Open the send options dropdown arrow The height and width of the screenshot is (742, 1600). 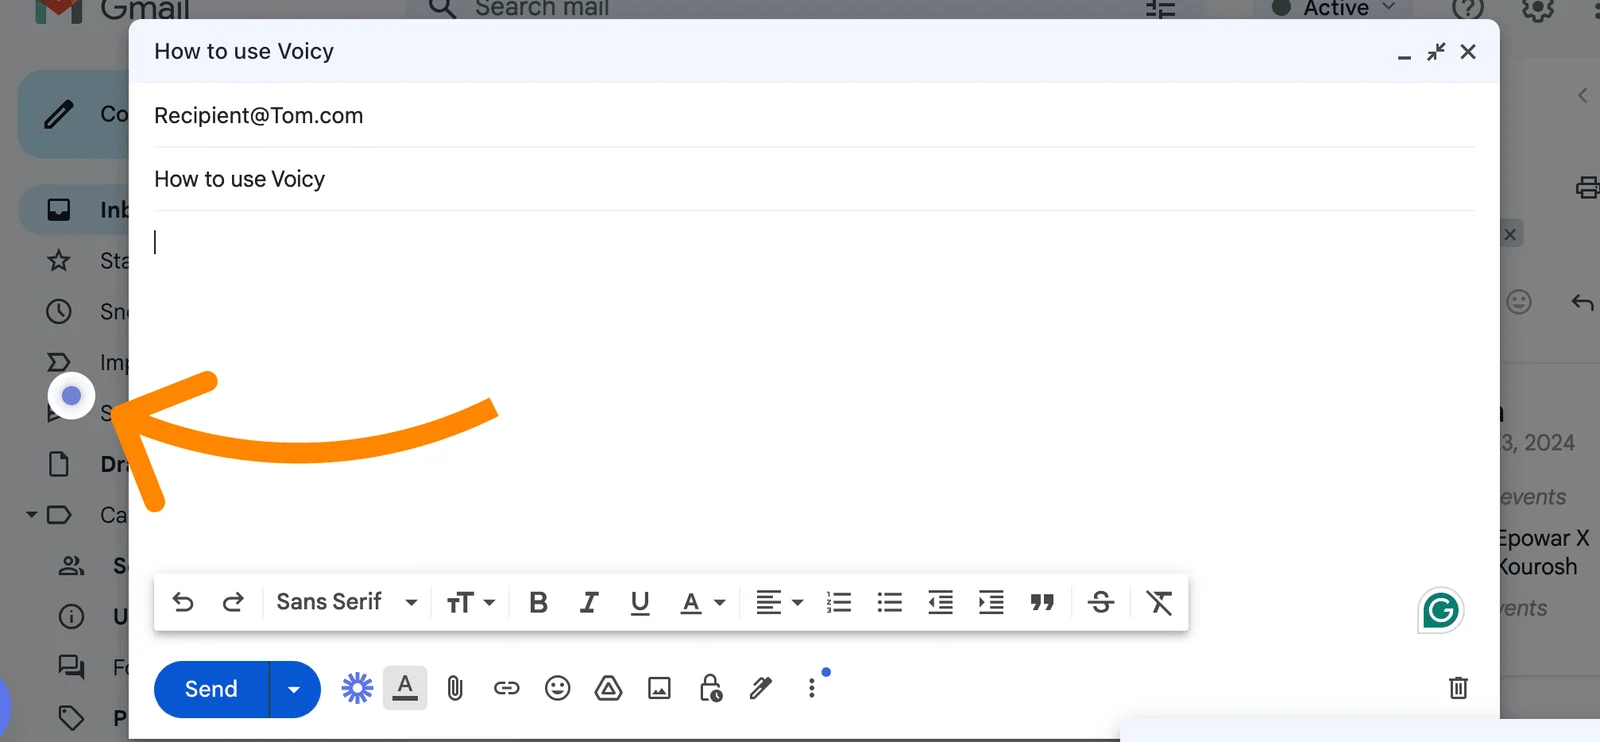(x=294, y=689)
